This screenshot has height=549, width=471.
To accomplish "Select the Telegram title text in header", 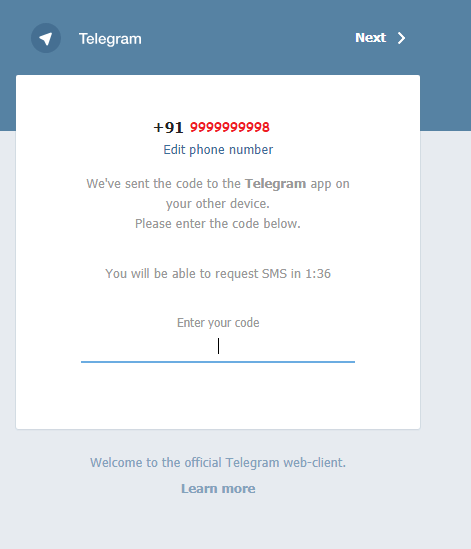I will click(x=110, y=39).
